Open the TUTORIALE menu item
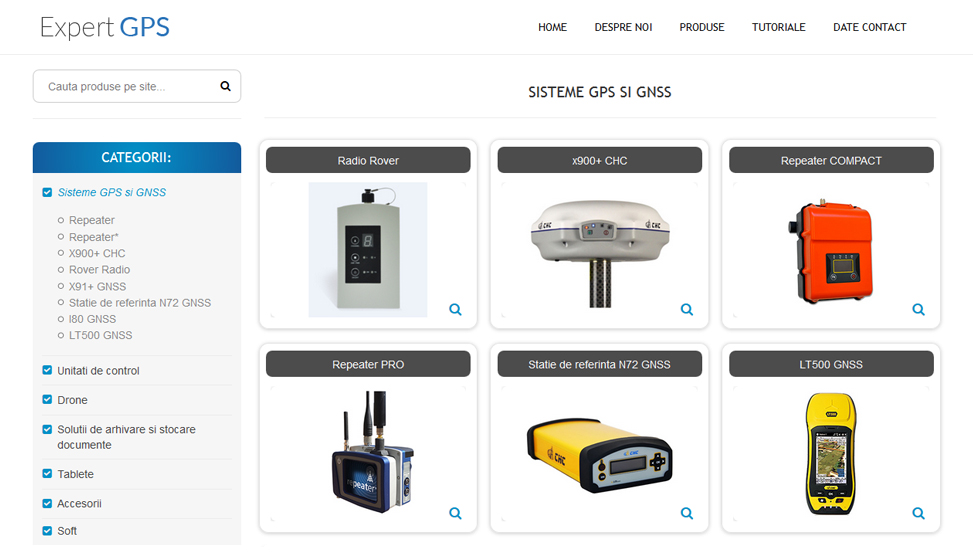The image size is (973, 556). (779, 27)
